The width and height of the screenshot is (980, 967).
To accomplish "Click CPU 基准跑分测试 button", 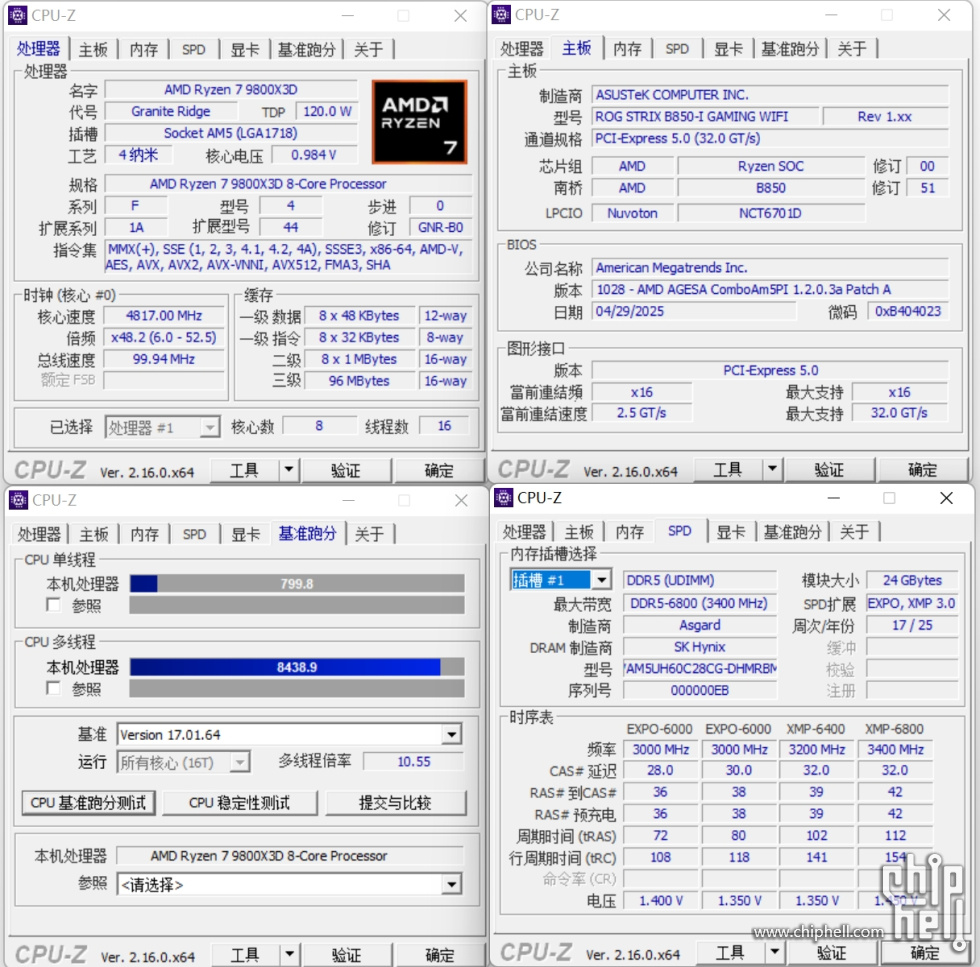I will (x=88, y=803).
